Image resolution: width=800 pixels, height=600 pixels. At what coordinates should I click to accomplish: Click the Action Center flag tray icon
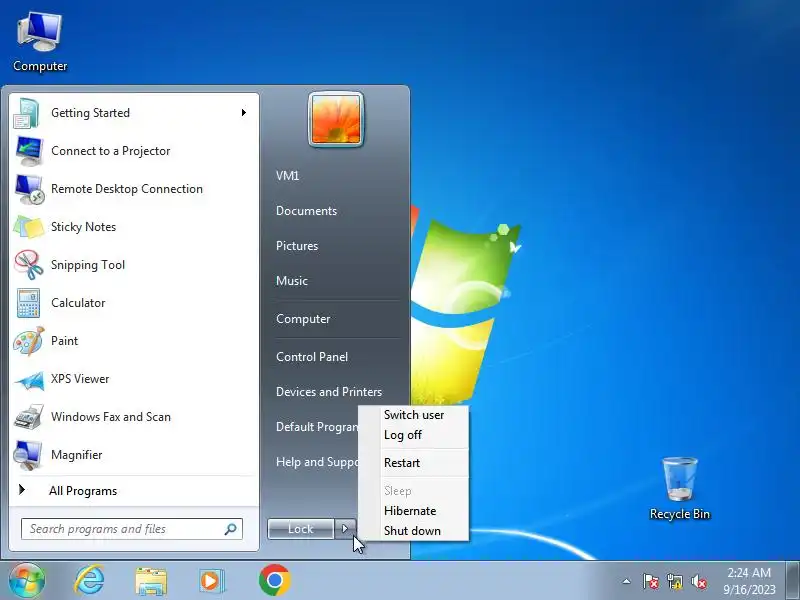650,581
